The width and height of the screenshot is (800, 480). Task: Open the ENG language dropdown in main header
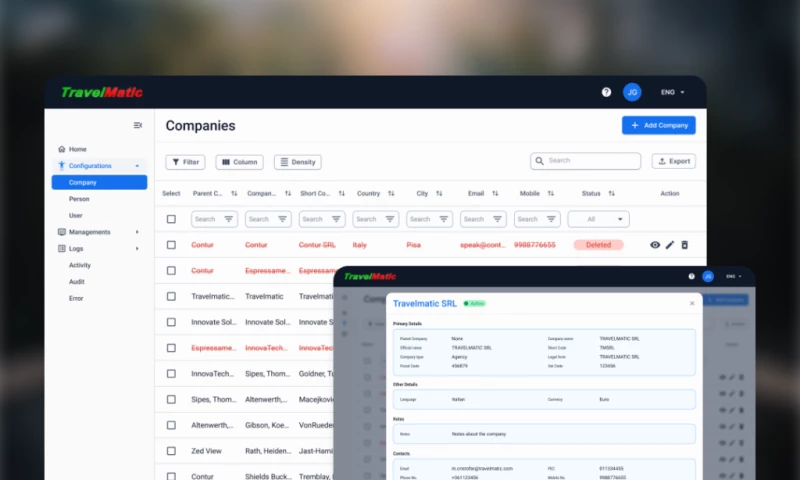(672, 92)
